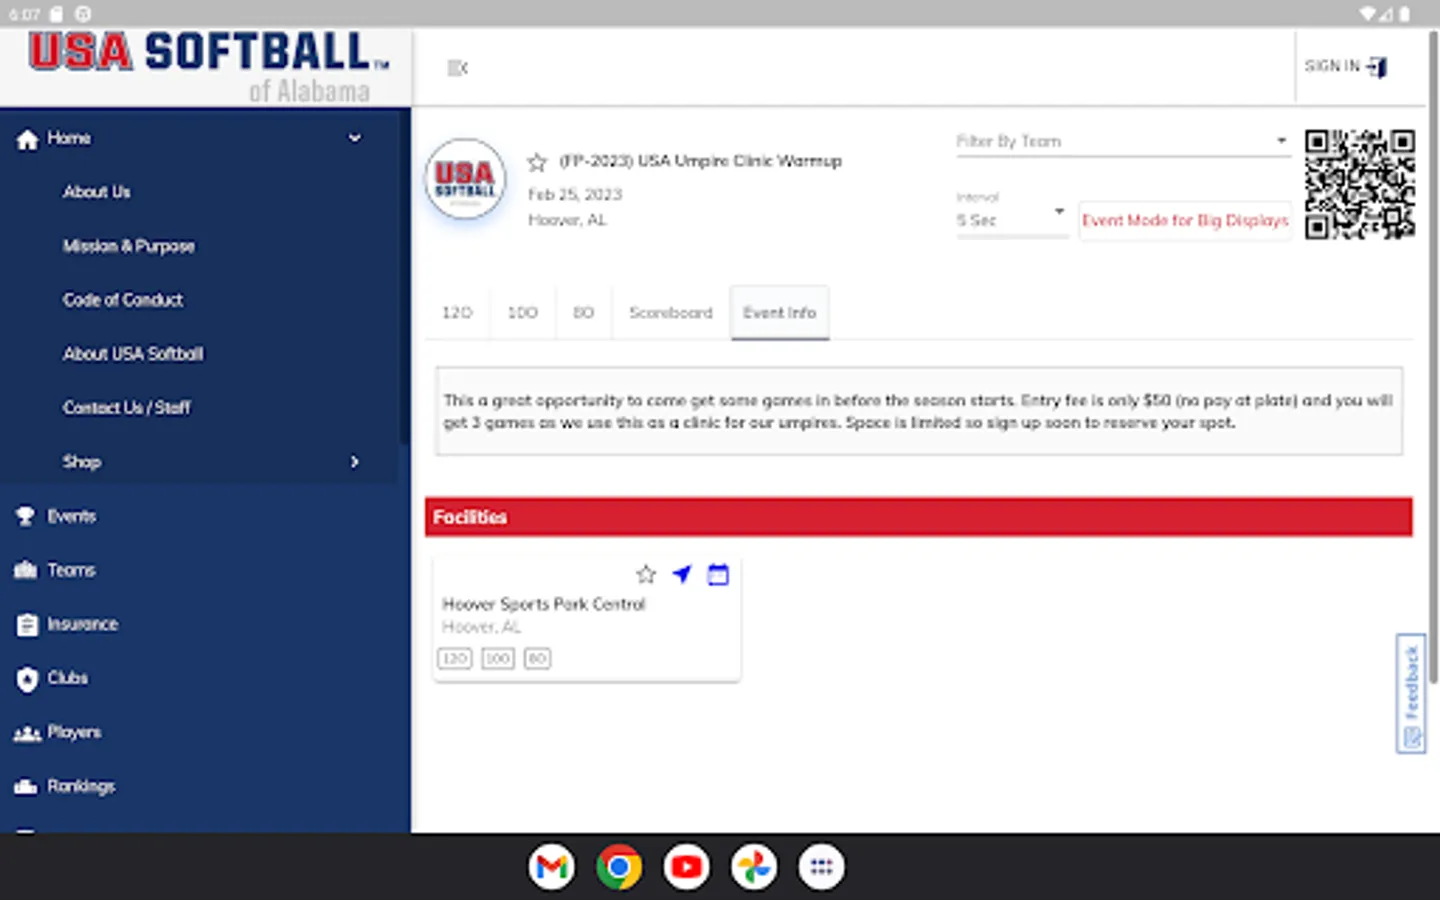Favorite Hoover Sports Park Central star
The width and height of the screenshot is (1440, 900).
[646, 574]
